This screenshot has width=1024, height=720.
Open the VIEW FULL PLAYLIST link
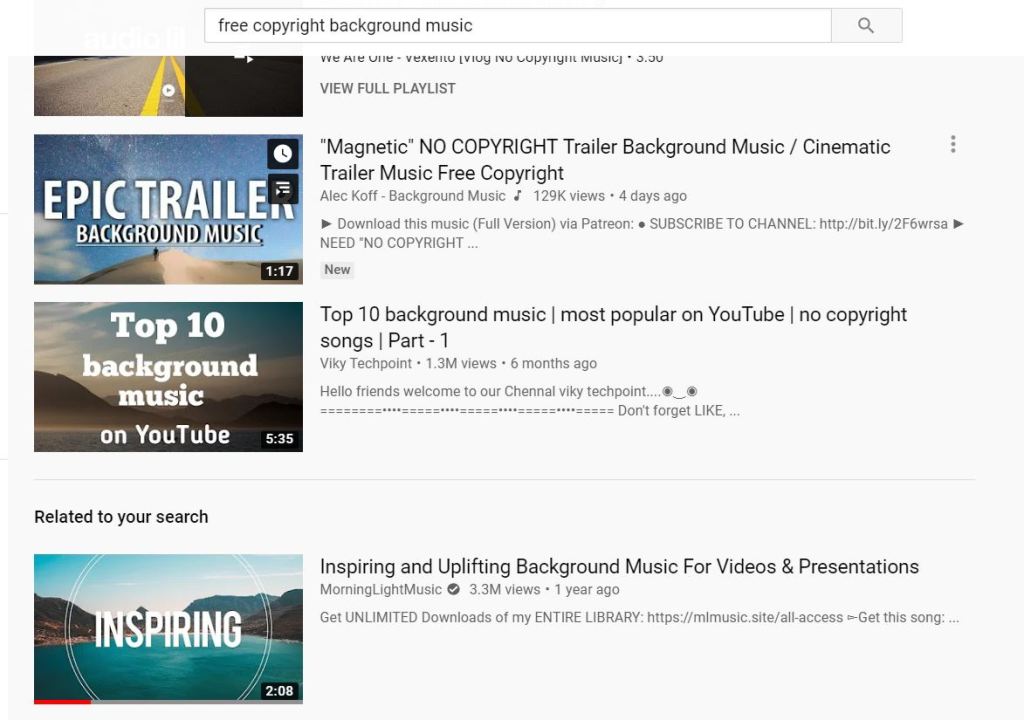(387, 88)
